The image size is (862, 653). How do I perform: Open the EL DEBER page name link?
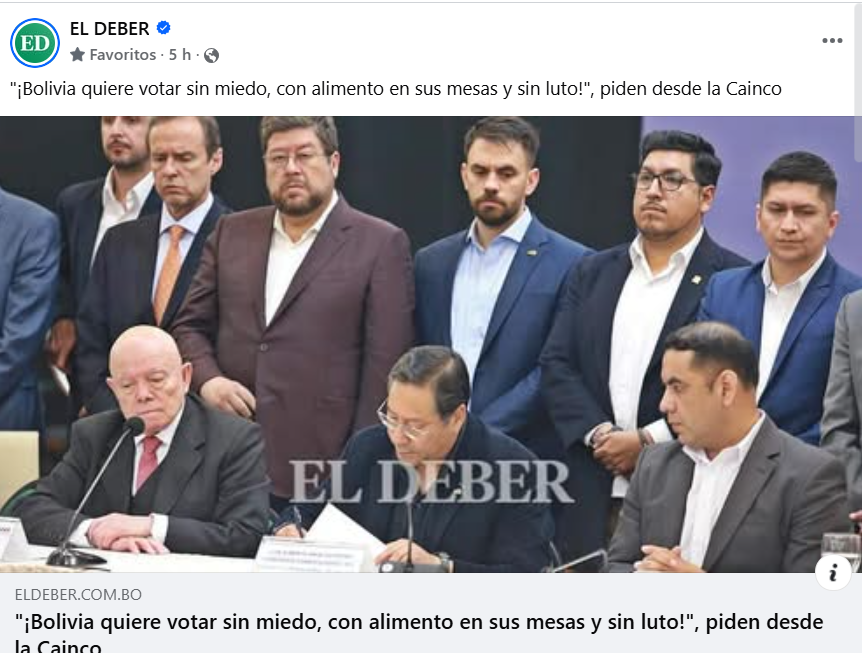point(109,28)
